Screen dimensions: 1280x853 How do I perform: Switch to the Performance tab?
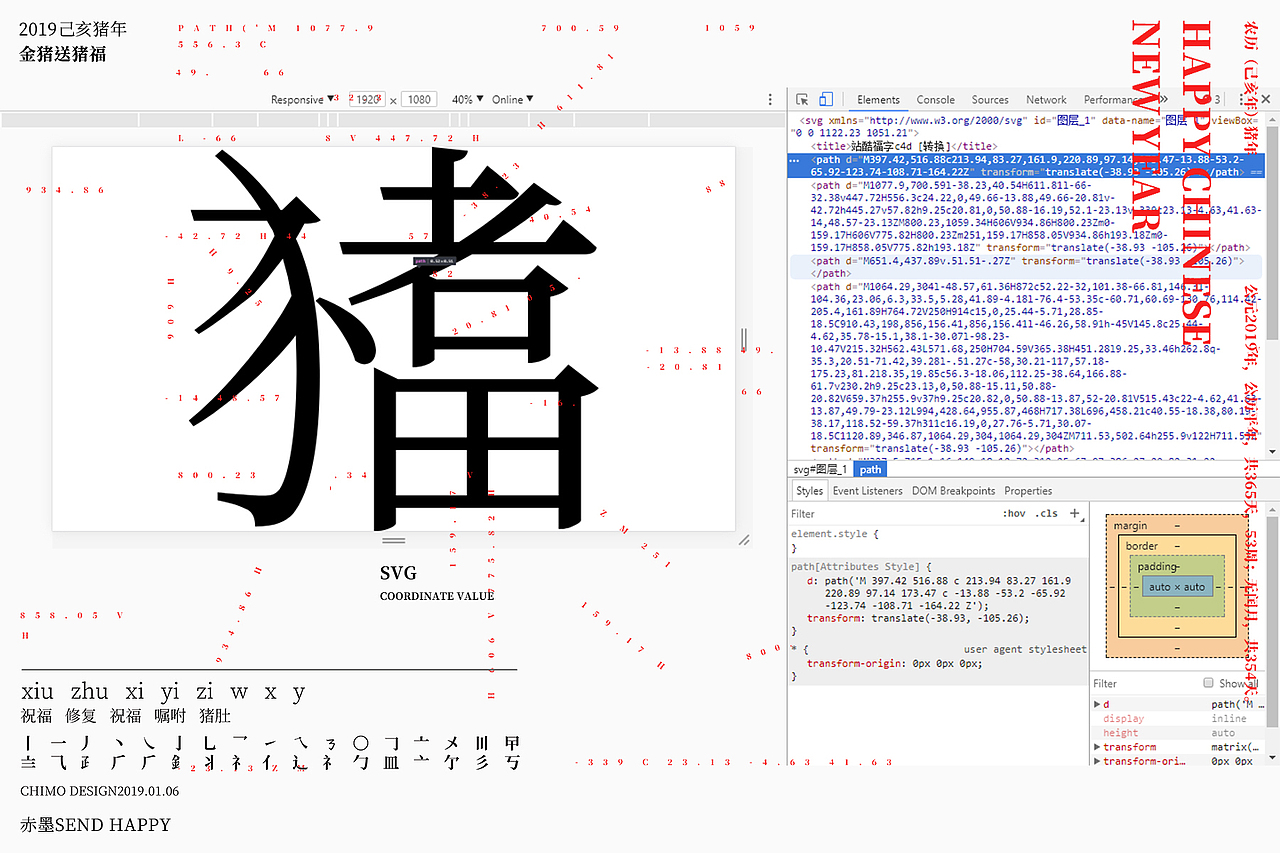[1112, 100]
